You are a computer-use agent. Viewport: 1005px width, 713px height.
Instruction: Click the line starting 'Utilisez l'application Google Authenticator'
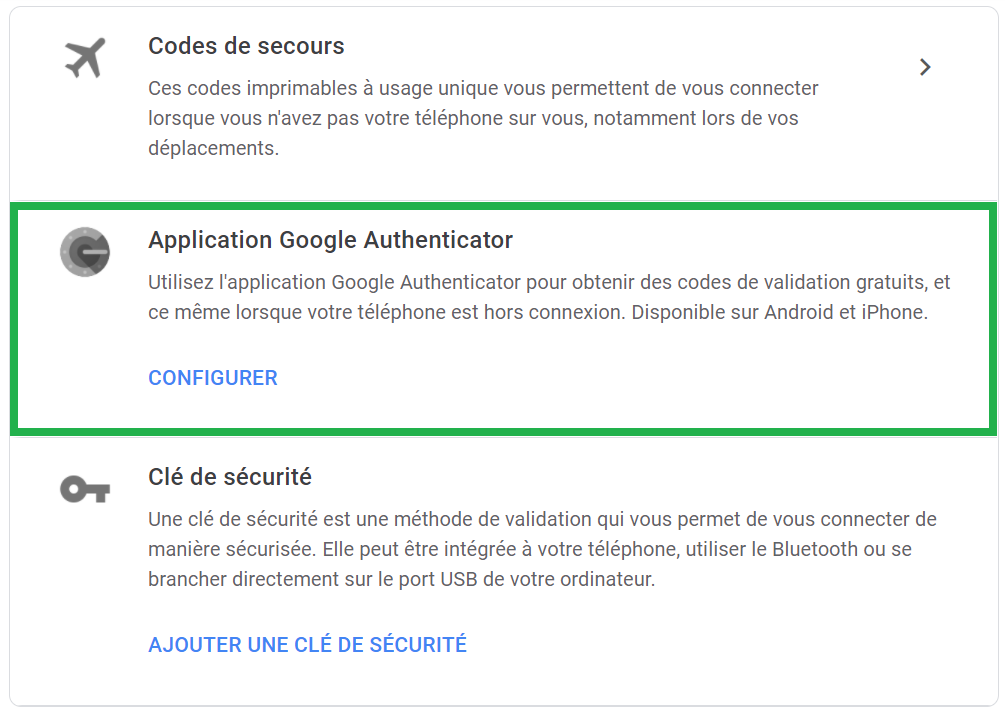(x=549, y=282)
